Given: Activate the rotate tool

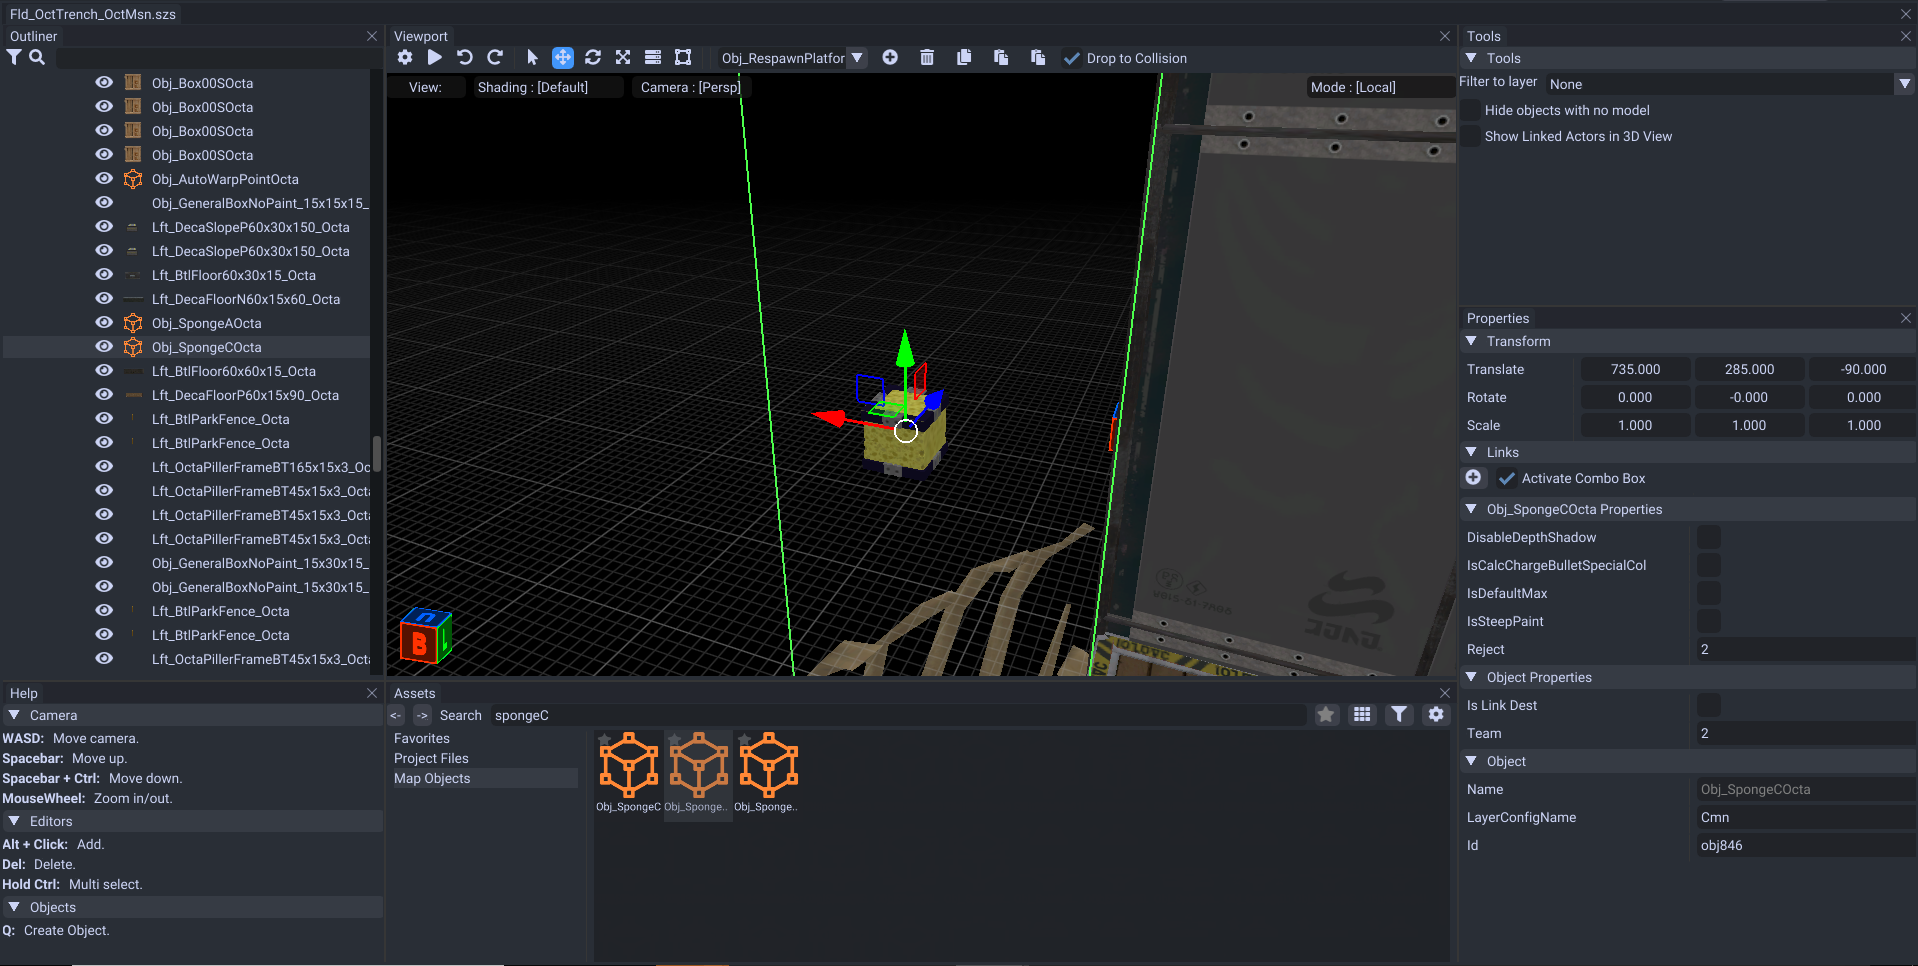Looking at the screenshot, I should coord(593,58).
